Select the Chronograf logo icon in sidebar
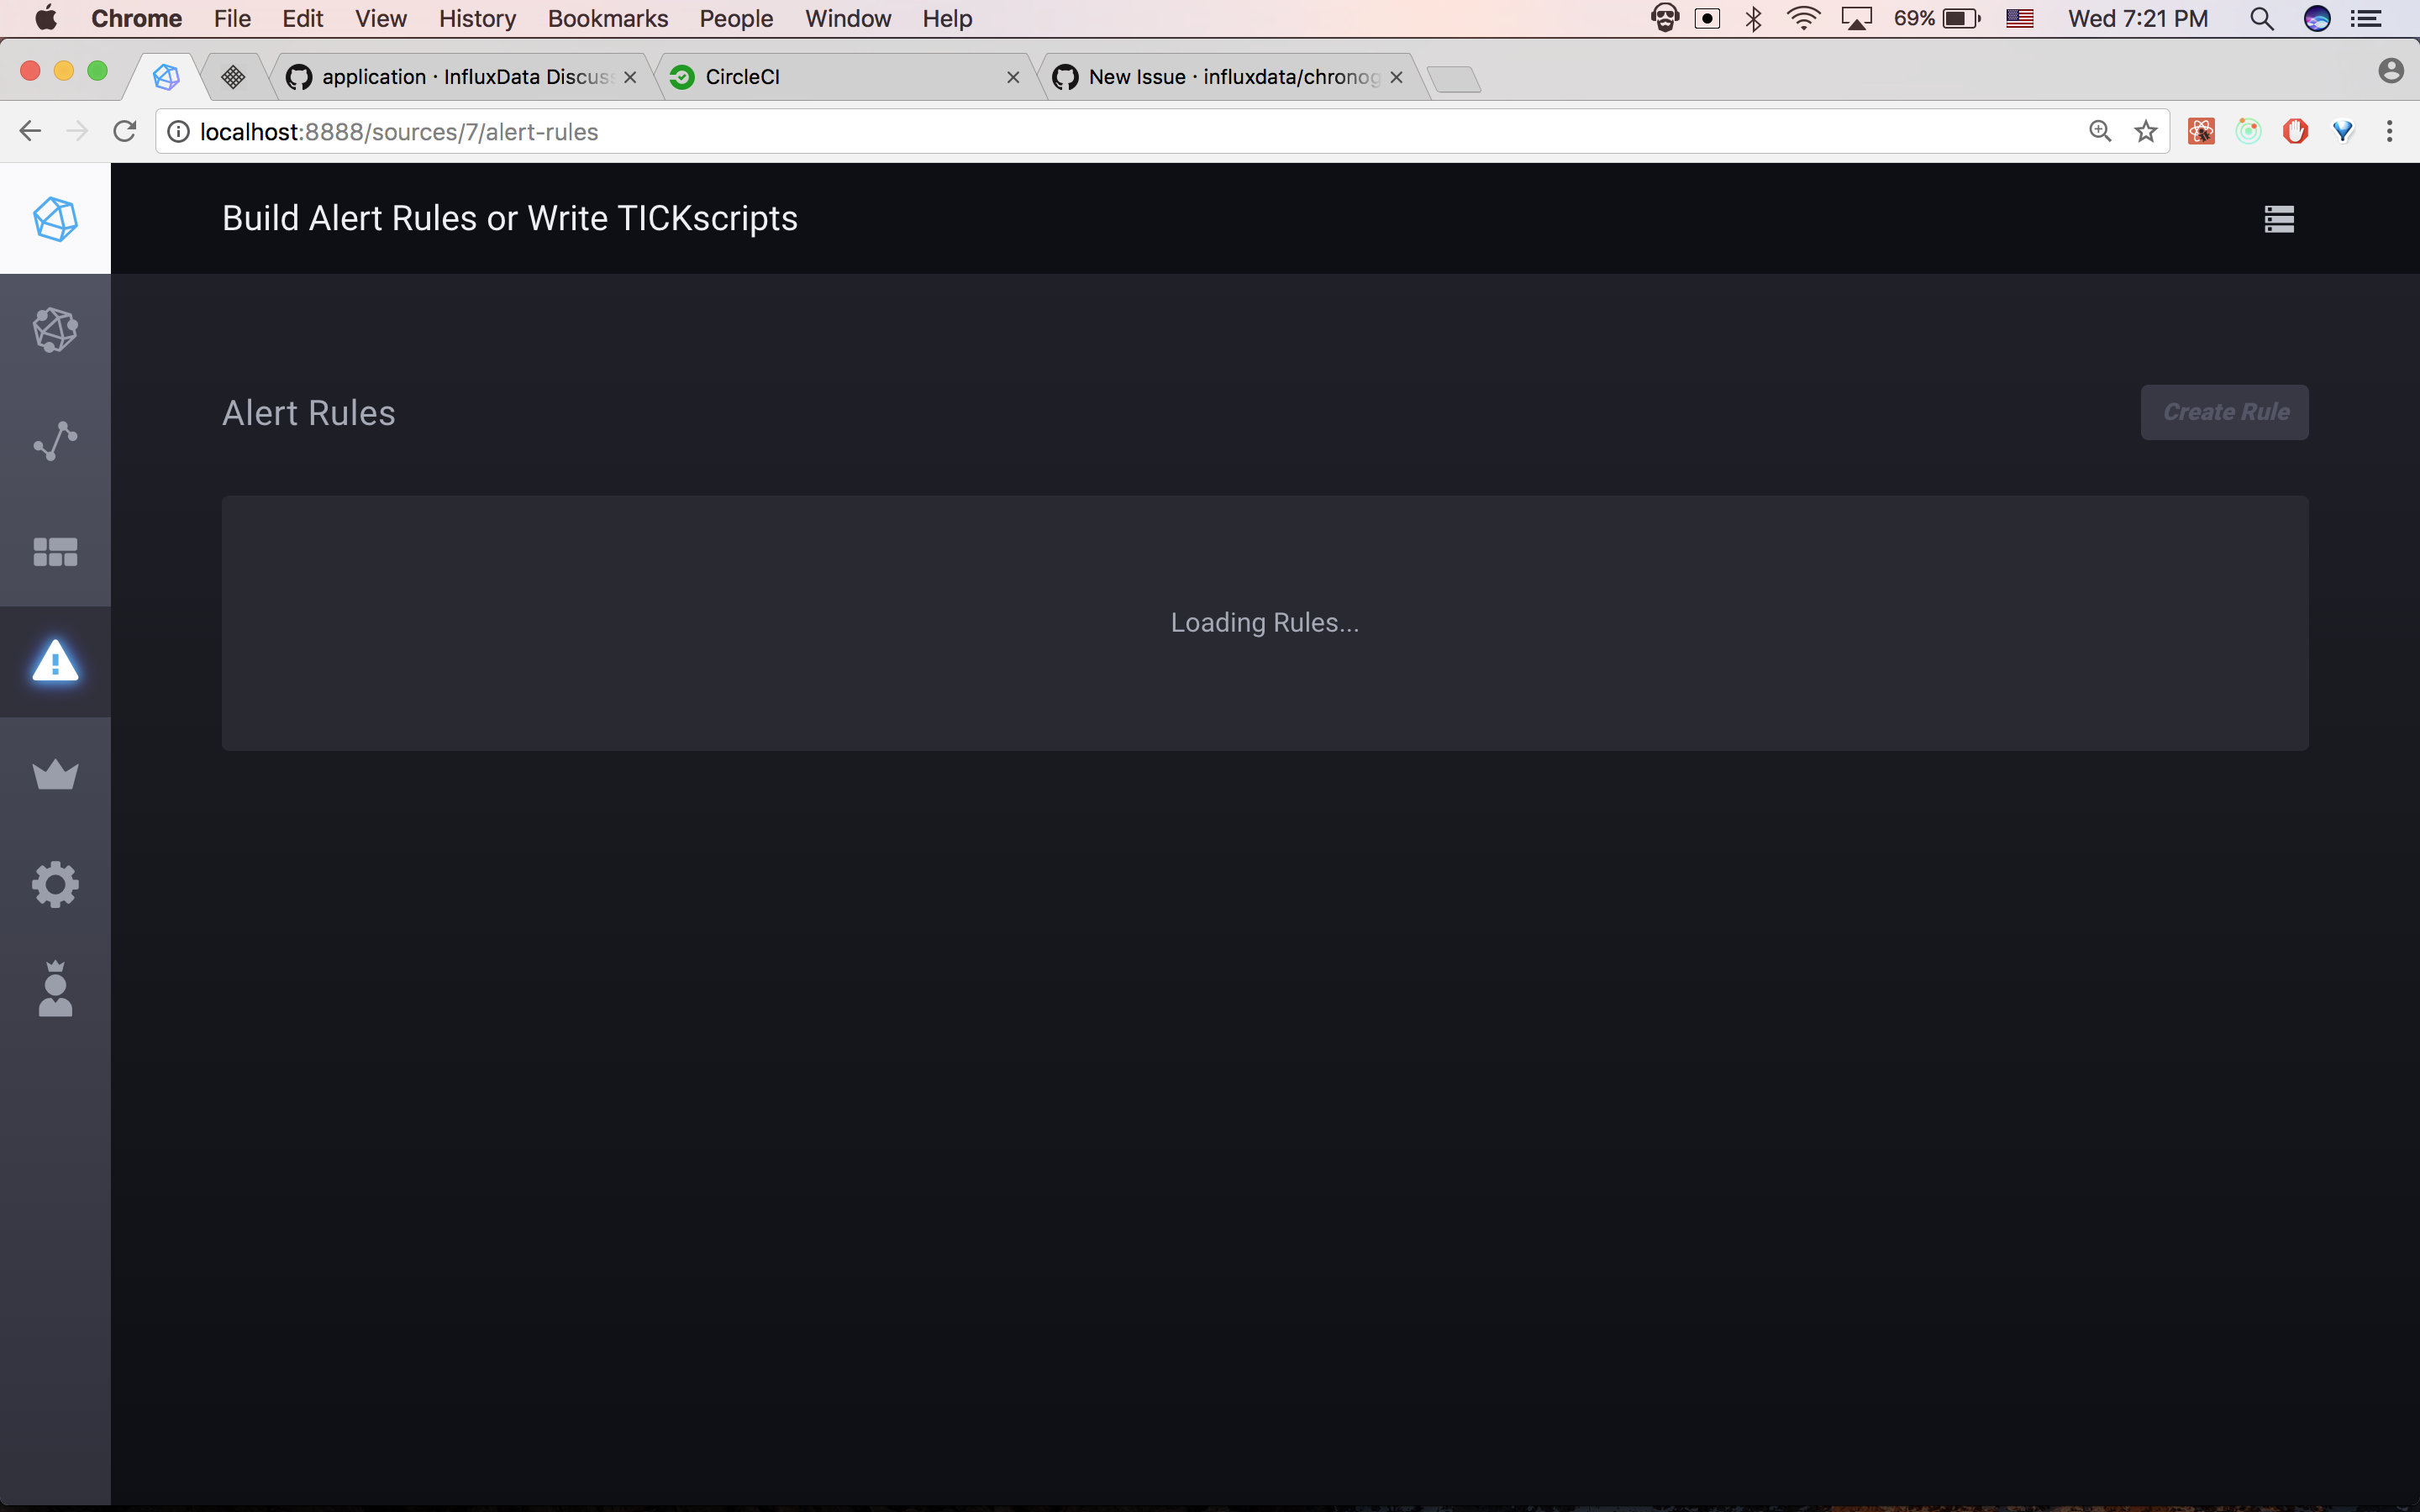Screen dimensions: 2420x1512 click(x=55, y=218)
